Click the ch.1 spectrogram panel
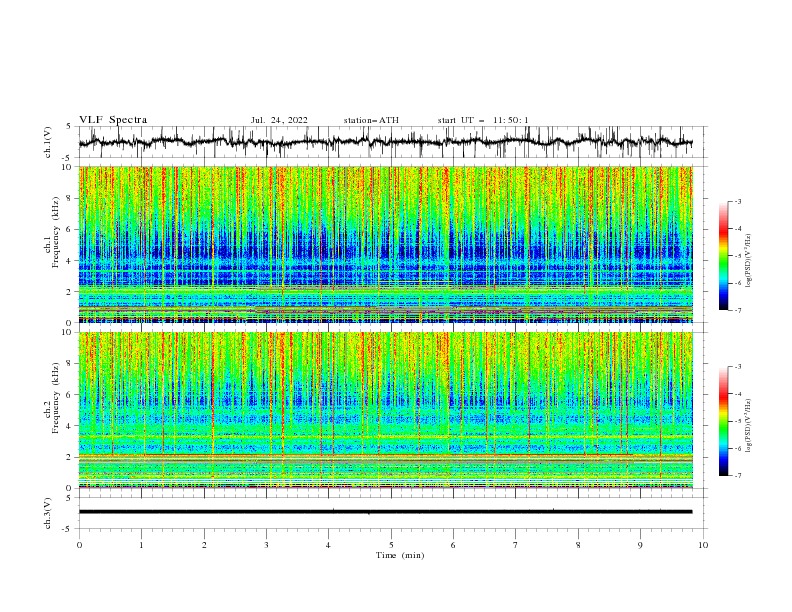The width and height of the screenshot is (792, 612). (385, 244)
